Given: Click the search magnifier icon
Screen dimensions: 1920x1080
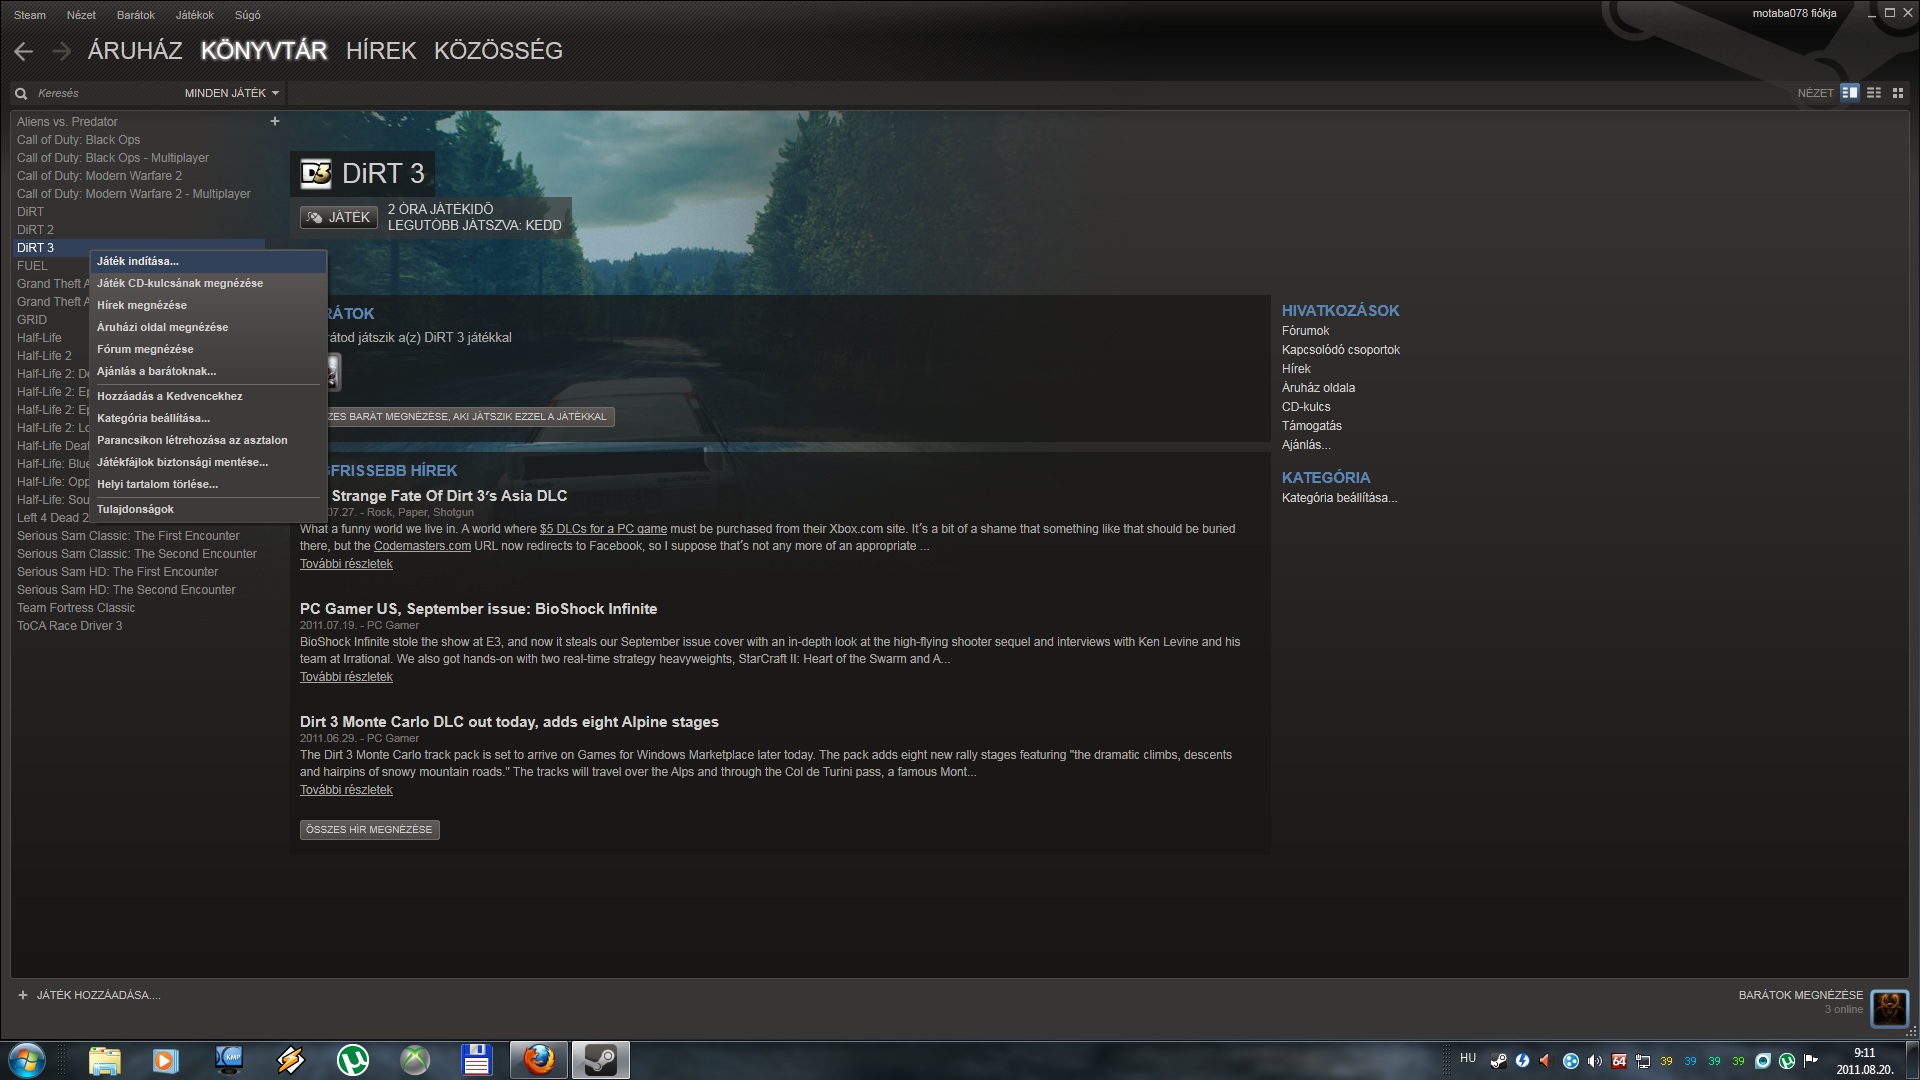Looking at the screenshot, I should point(21,93).
